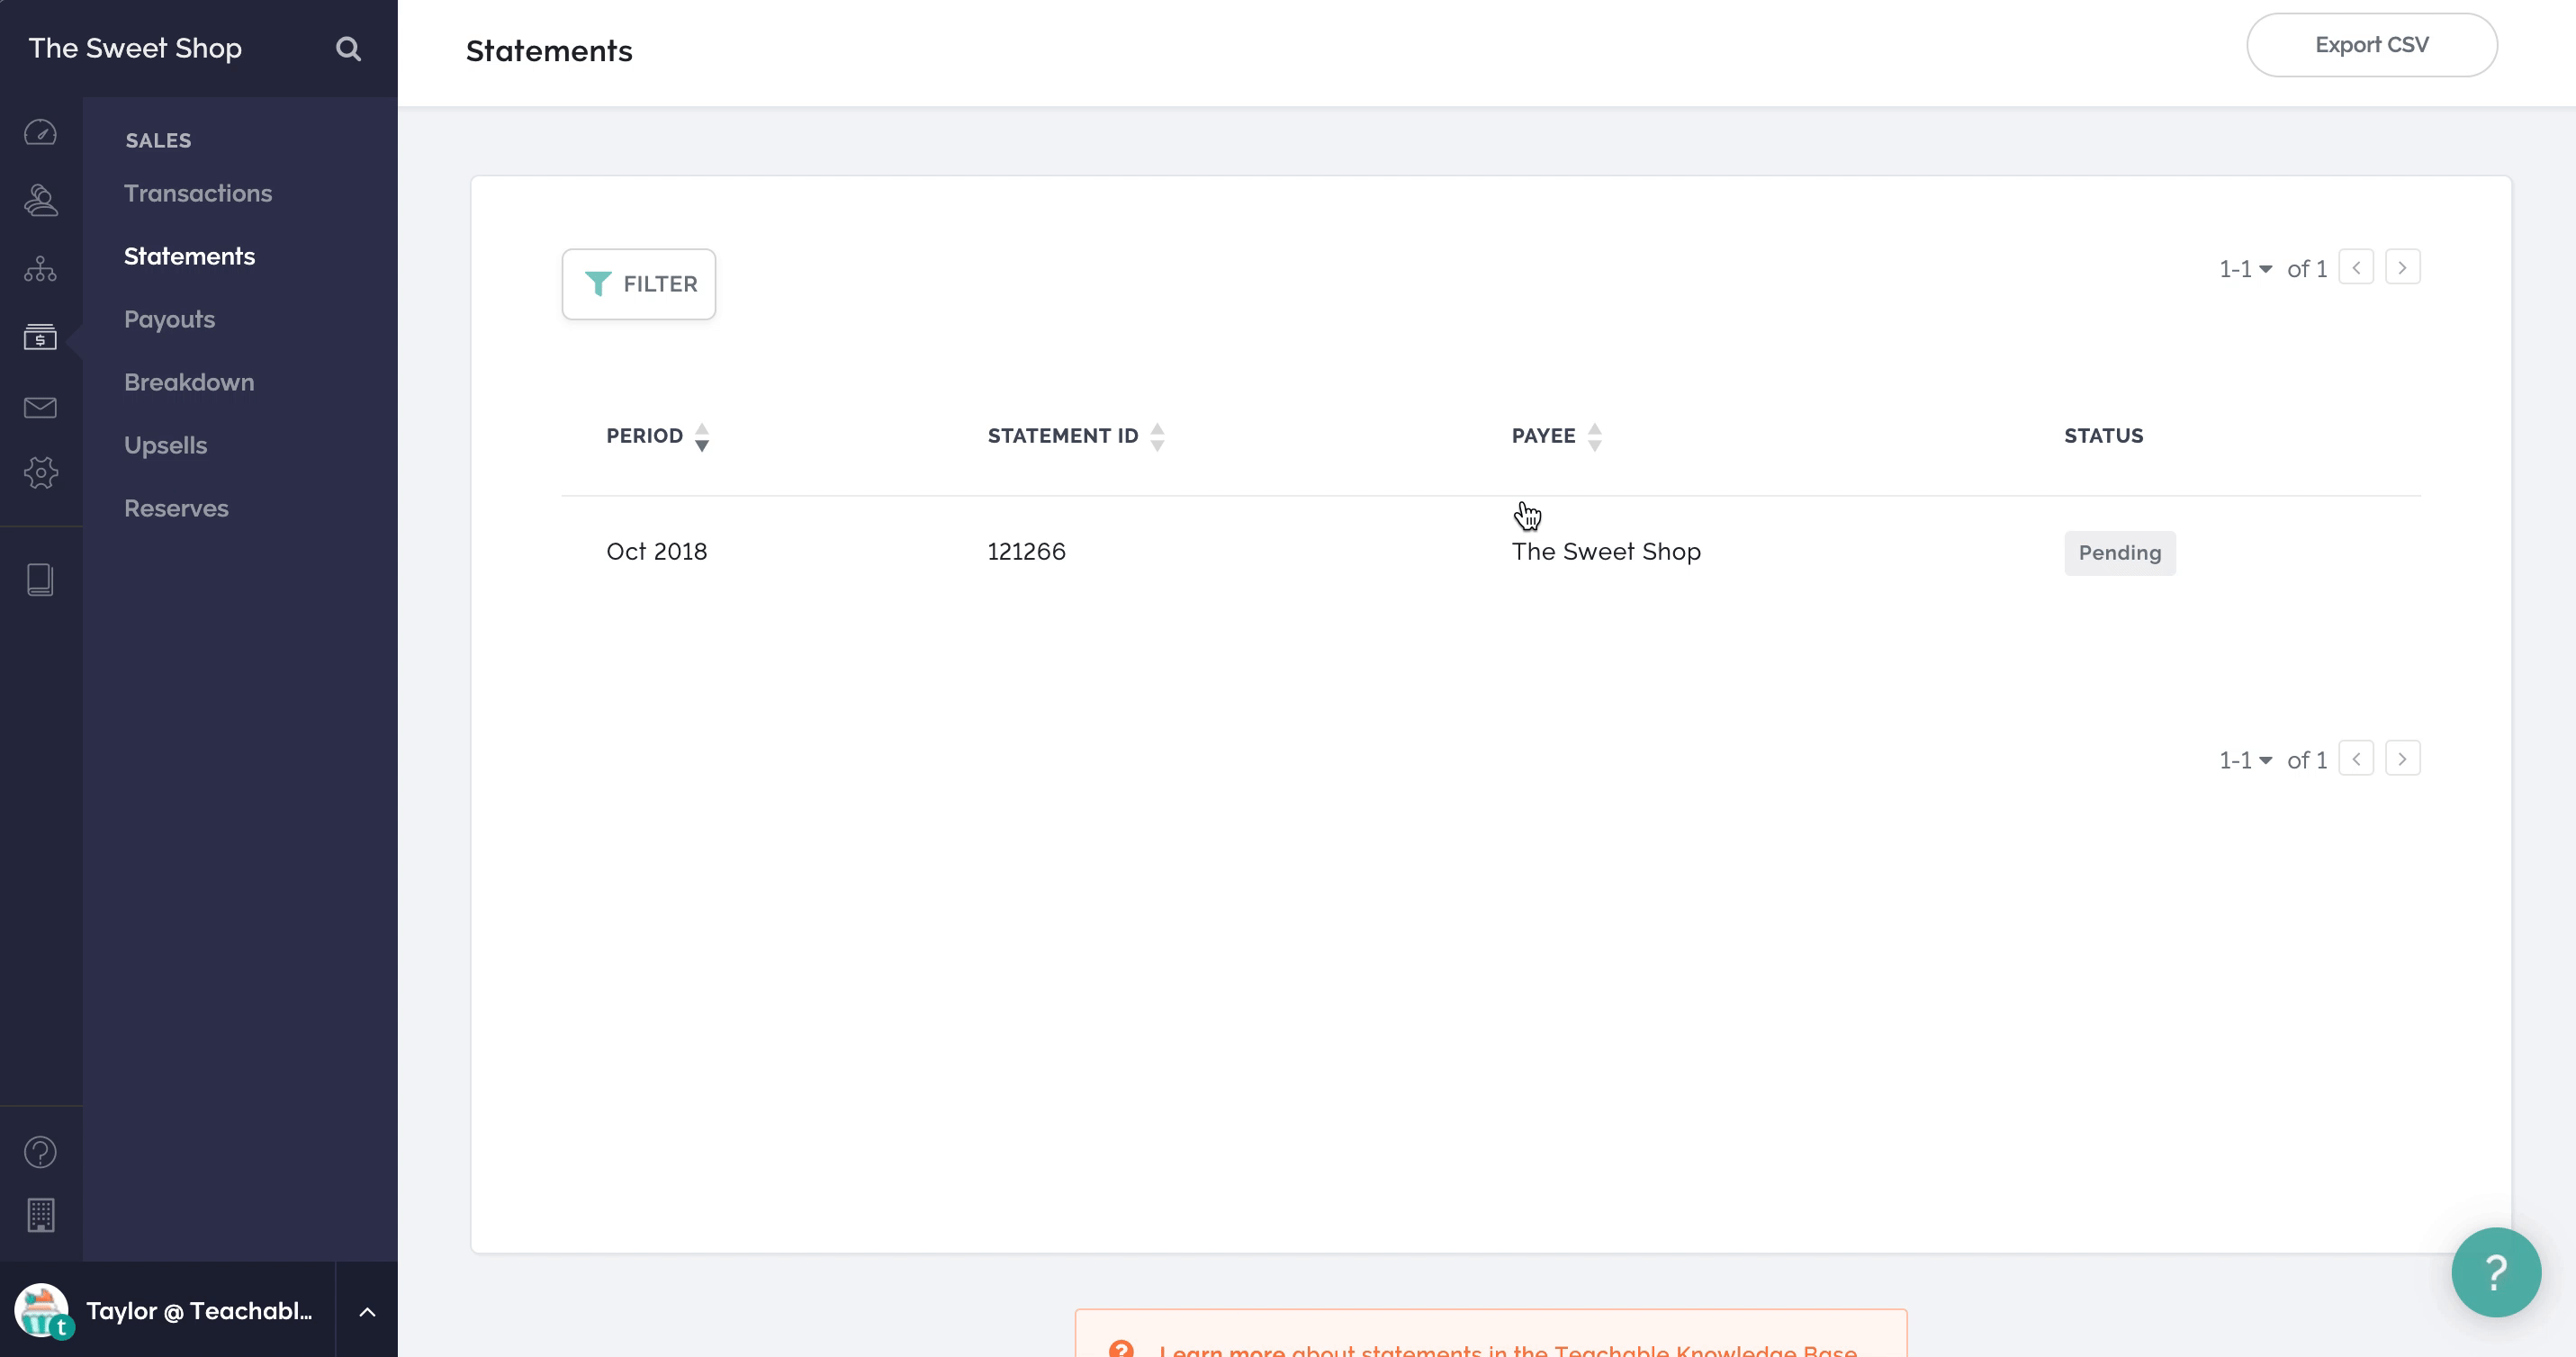The image size is (2576, 1357).
Task: Open Upsells in Sales menu
Action: [x=166, y=446]
